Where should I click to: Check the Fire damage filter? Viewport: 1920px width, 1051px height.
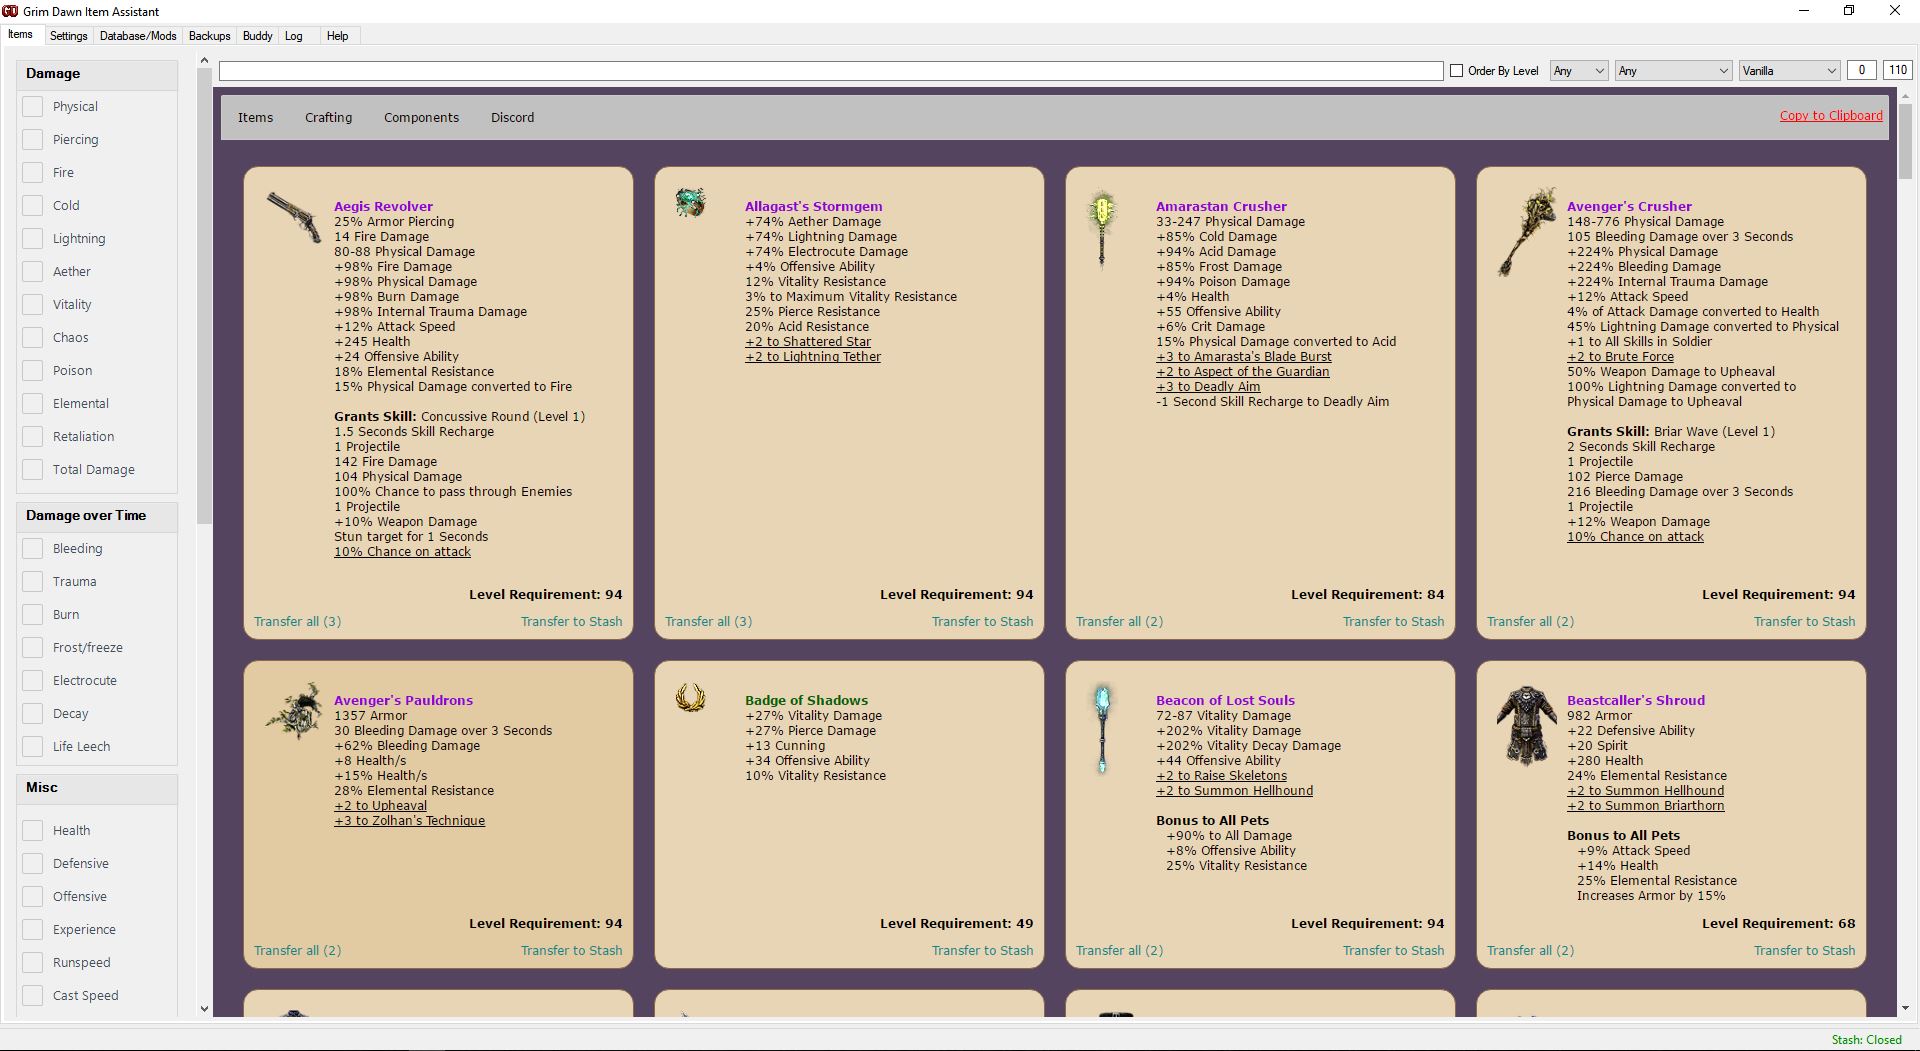33,172
